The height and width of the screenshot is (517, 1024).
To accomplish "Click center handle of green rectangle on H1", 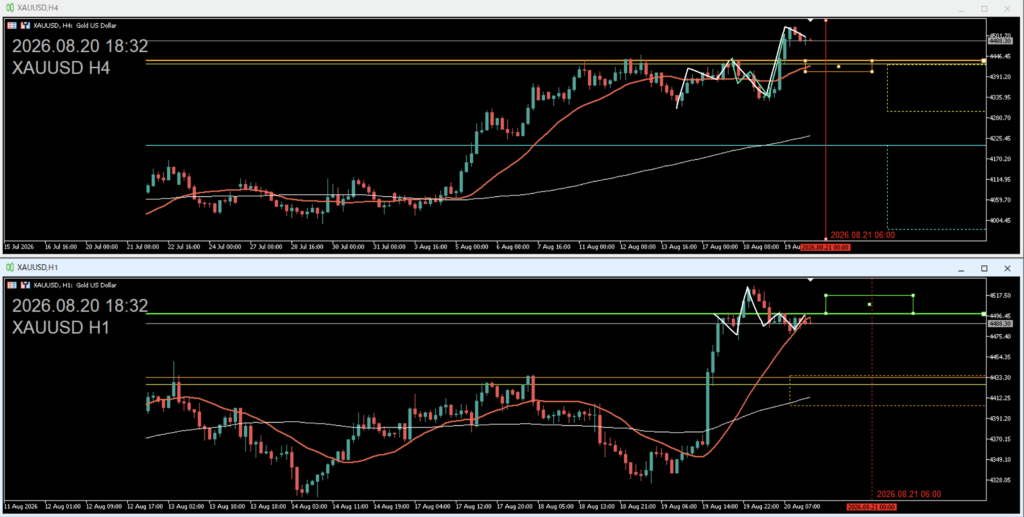I will 869,304.
